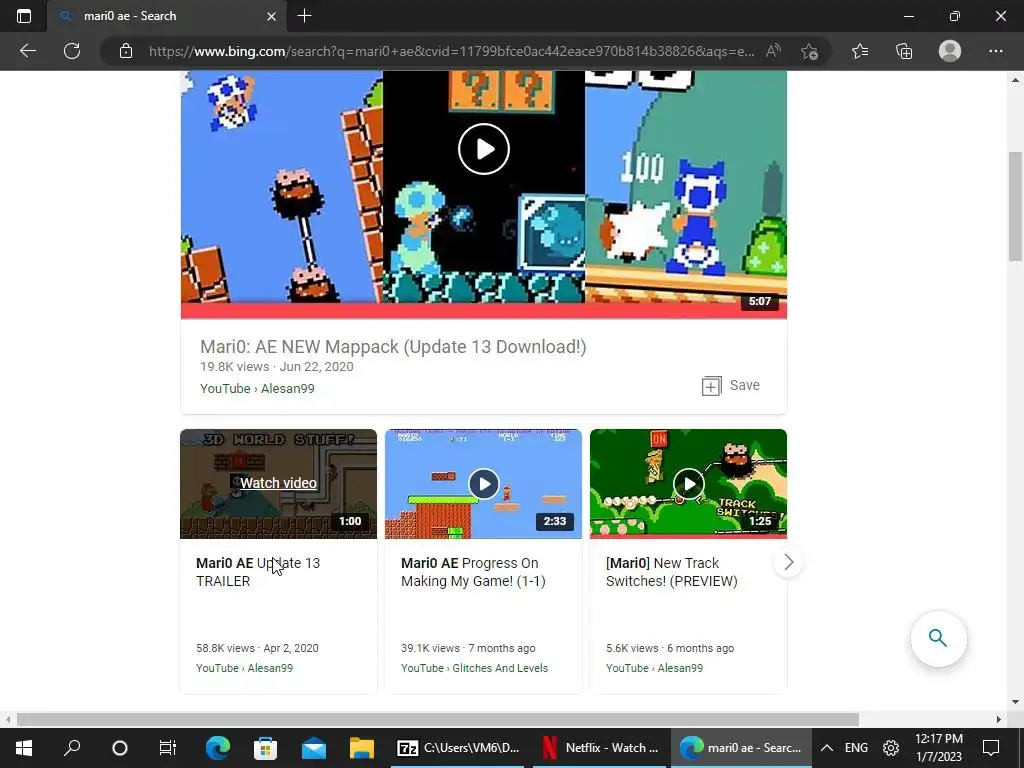Show hidden system tray icons chevron

(x=826, y=748)
